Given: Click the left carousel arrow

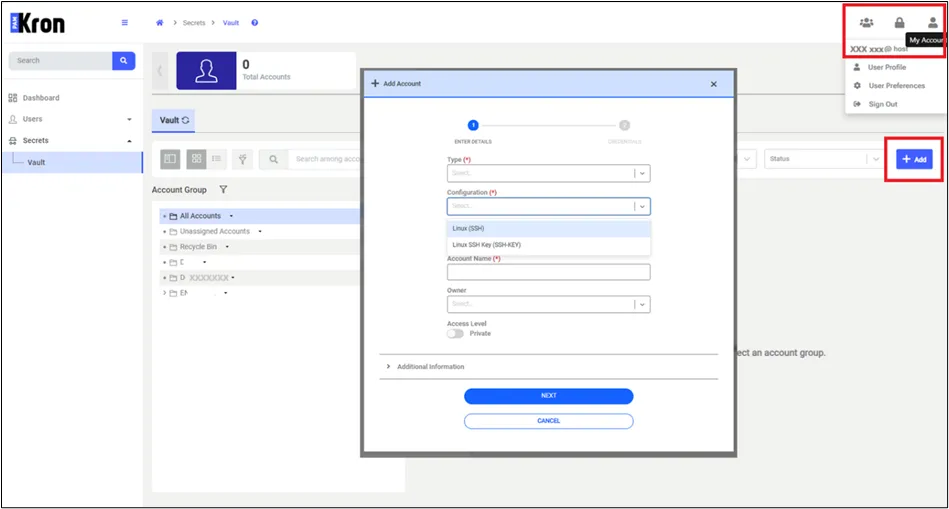Looking at the screenshot, I should pyautogui.click(x=160, y=71).
